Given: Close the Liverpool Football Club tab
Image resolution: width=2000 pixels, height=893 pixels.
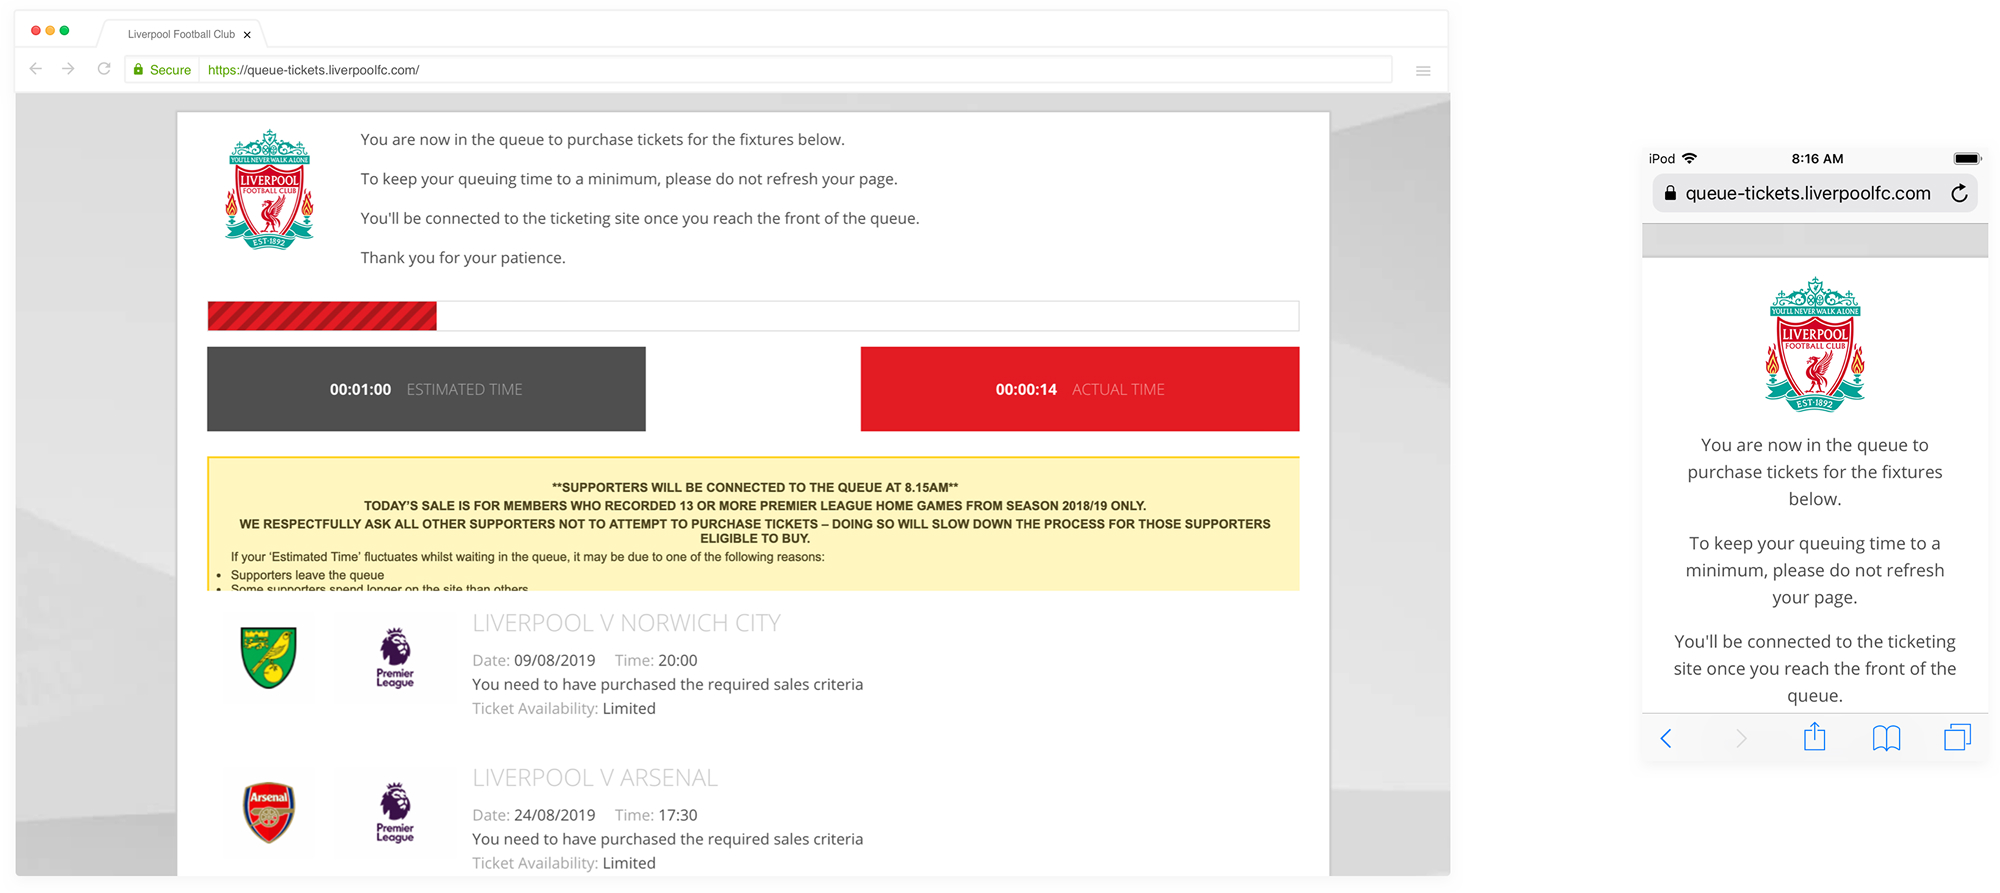Looking at the screenshot, I should 247,35.
